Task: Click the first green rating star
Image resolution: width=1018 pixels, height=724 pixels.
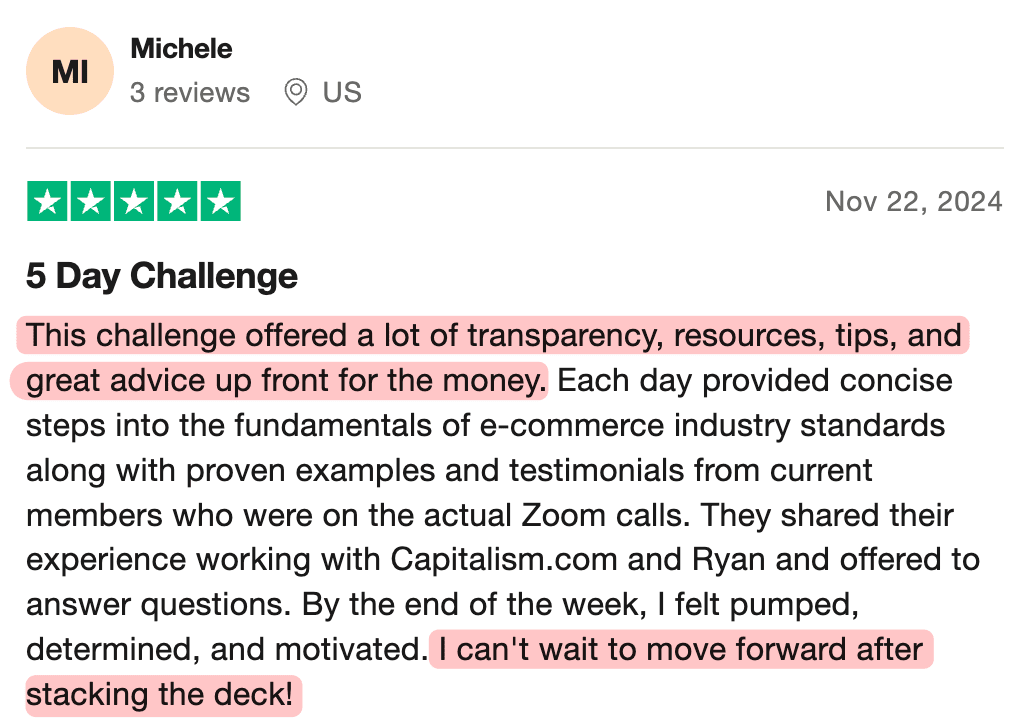Action: (47, 202)
